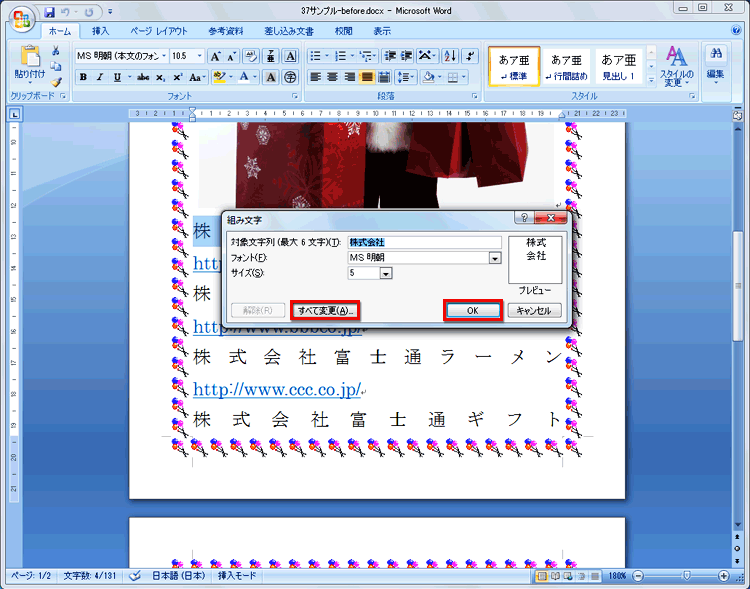Click distributed alignment icon

[384, 77]
